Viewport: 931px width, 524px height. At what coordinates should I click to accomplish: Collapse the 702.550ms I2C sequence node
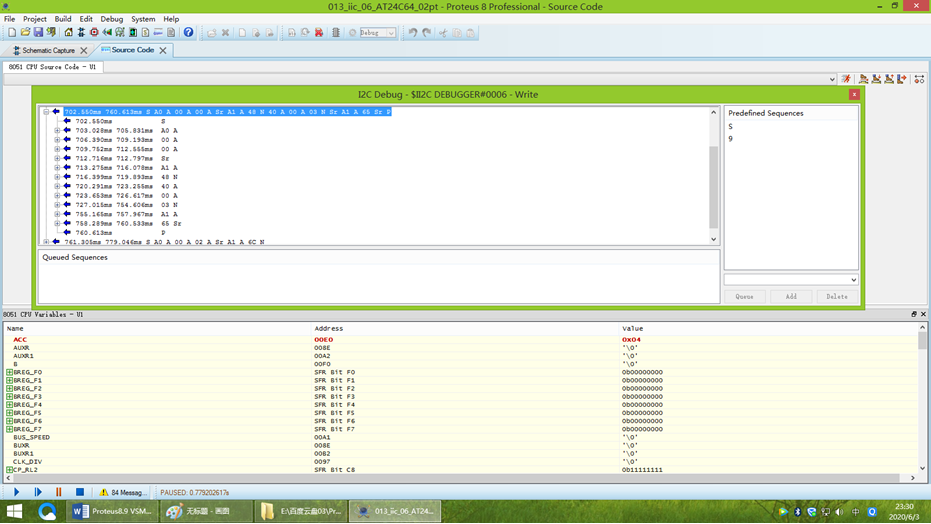[46, 112]
